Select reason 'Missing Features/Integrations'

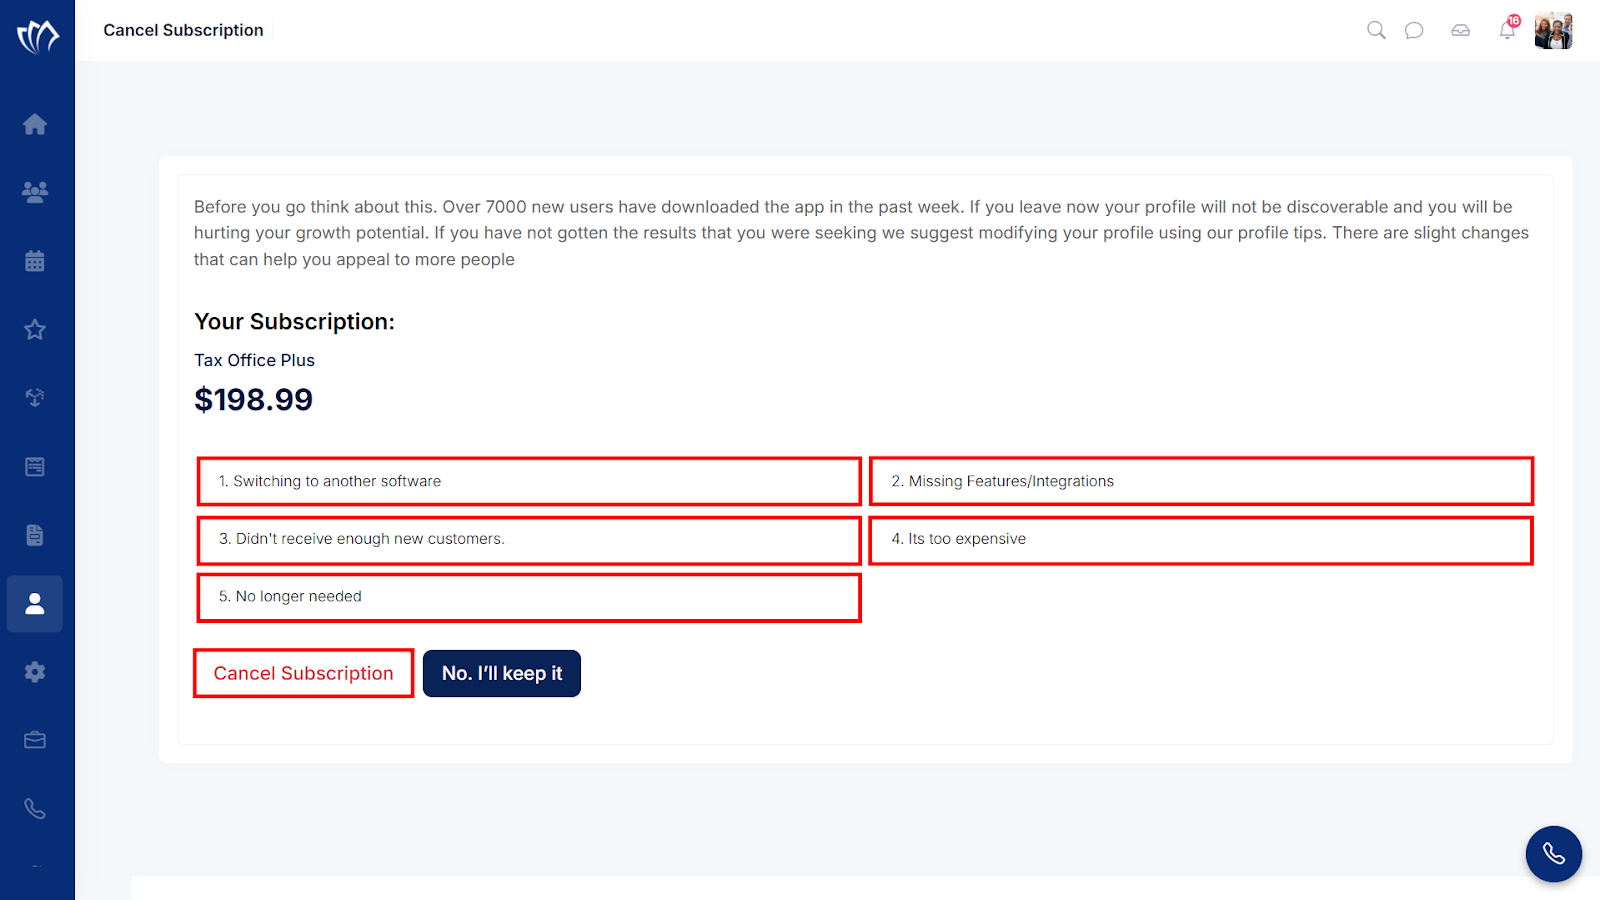pyautogui.click(x=1201, y=481)
